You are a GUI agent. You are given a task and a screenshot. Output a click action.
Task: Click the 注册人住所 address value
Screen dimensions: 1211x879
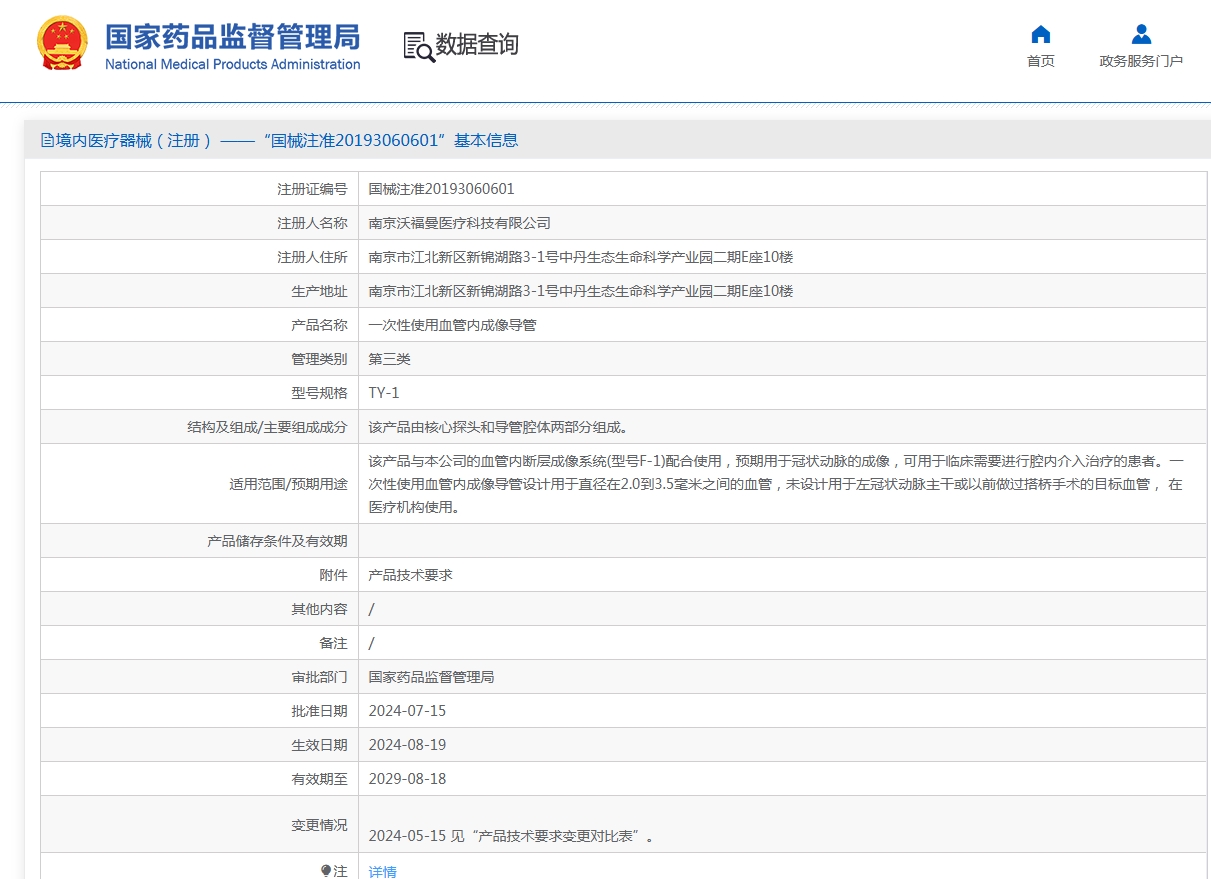coord(581,257)
